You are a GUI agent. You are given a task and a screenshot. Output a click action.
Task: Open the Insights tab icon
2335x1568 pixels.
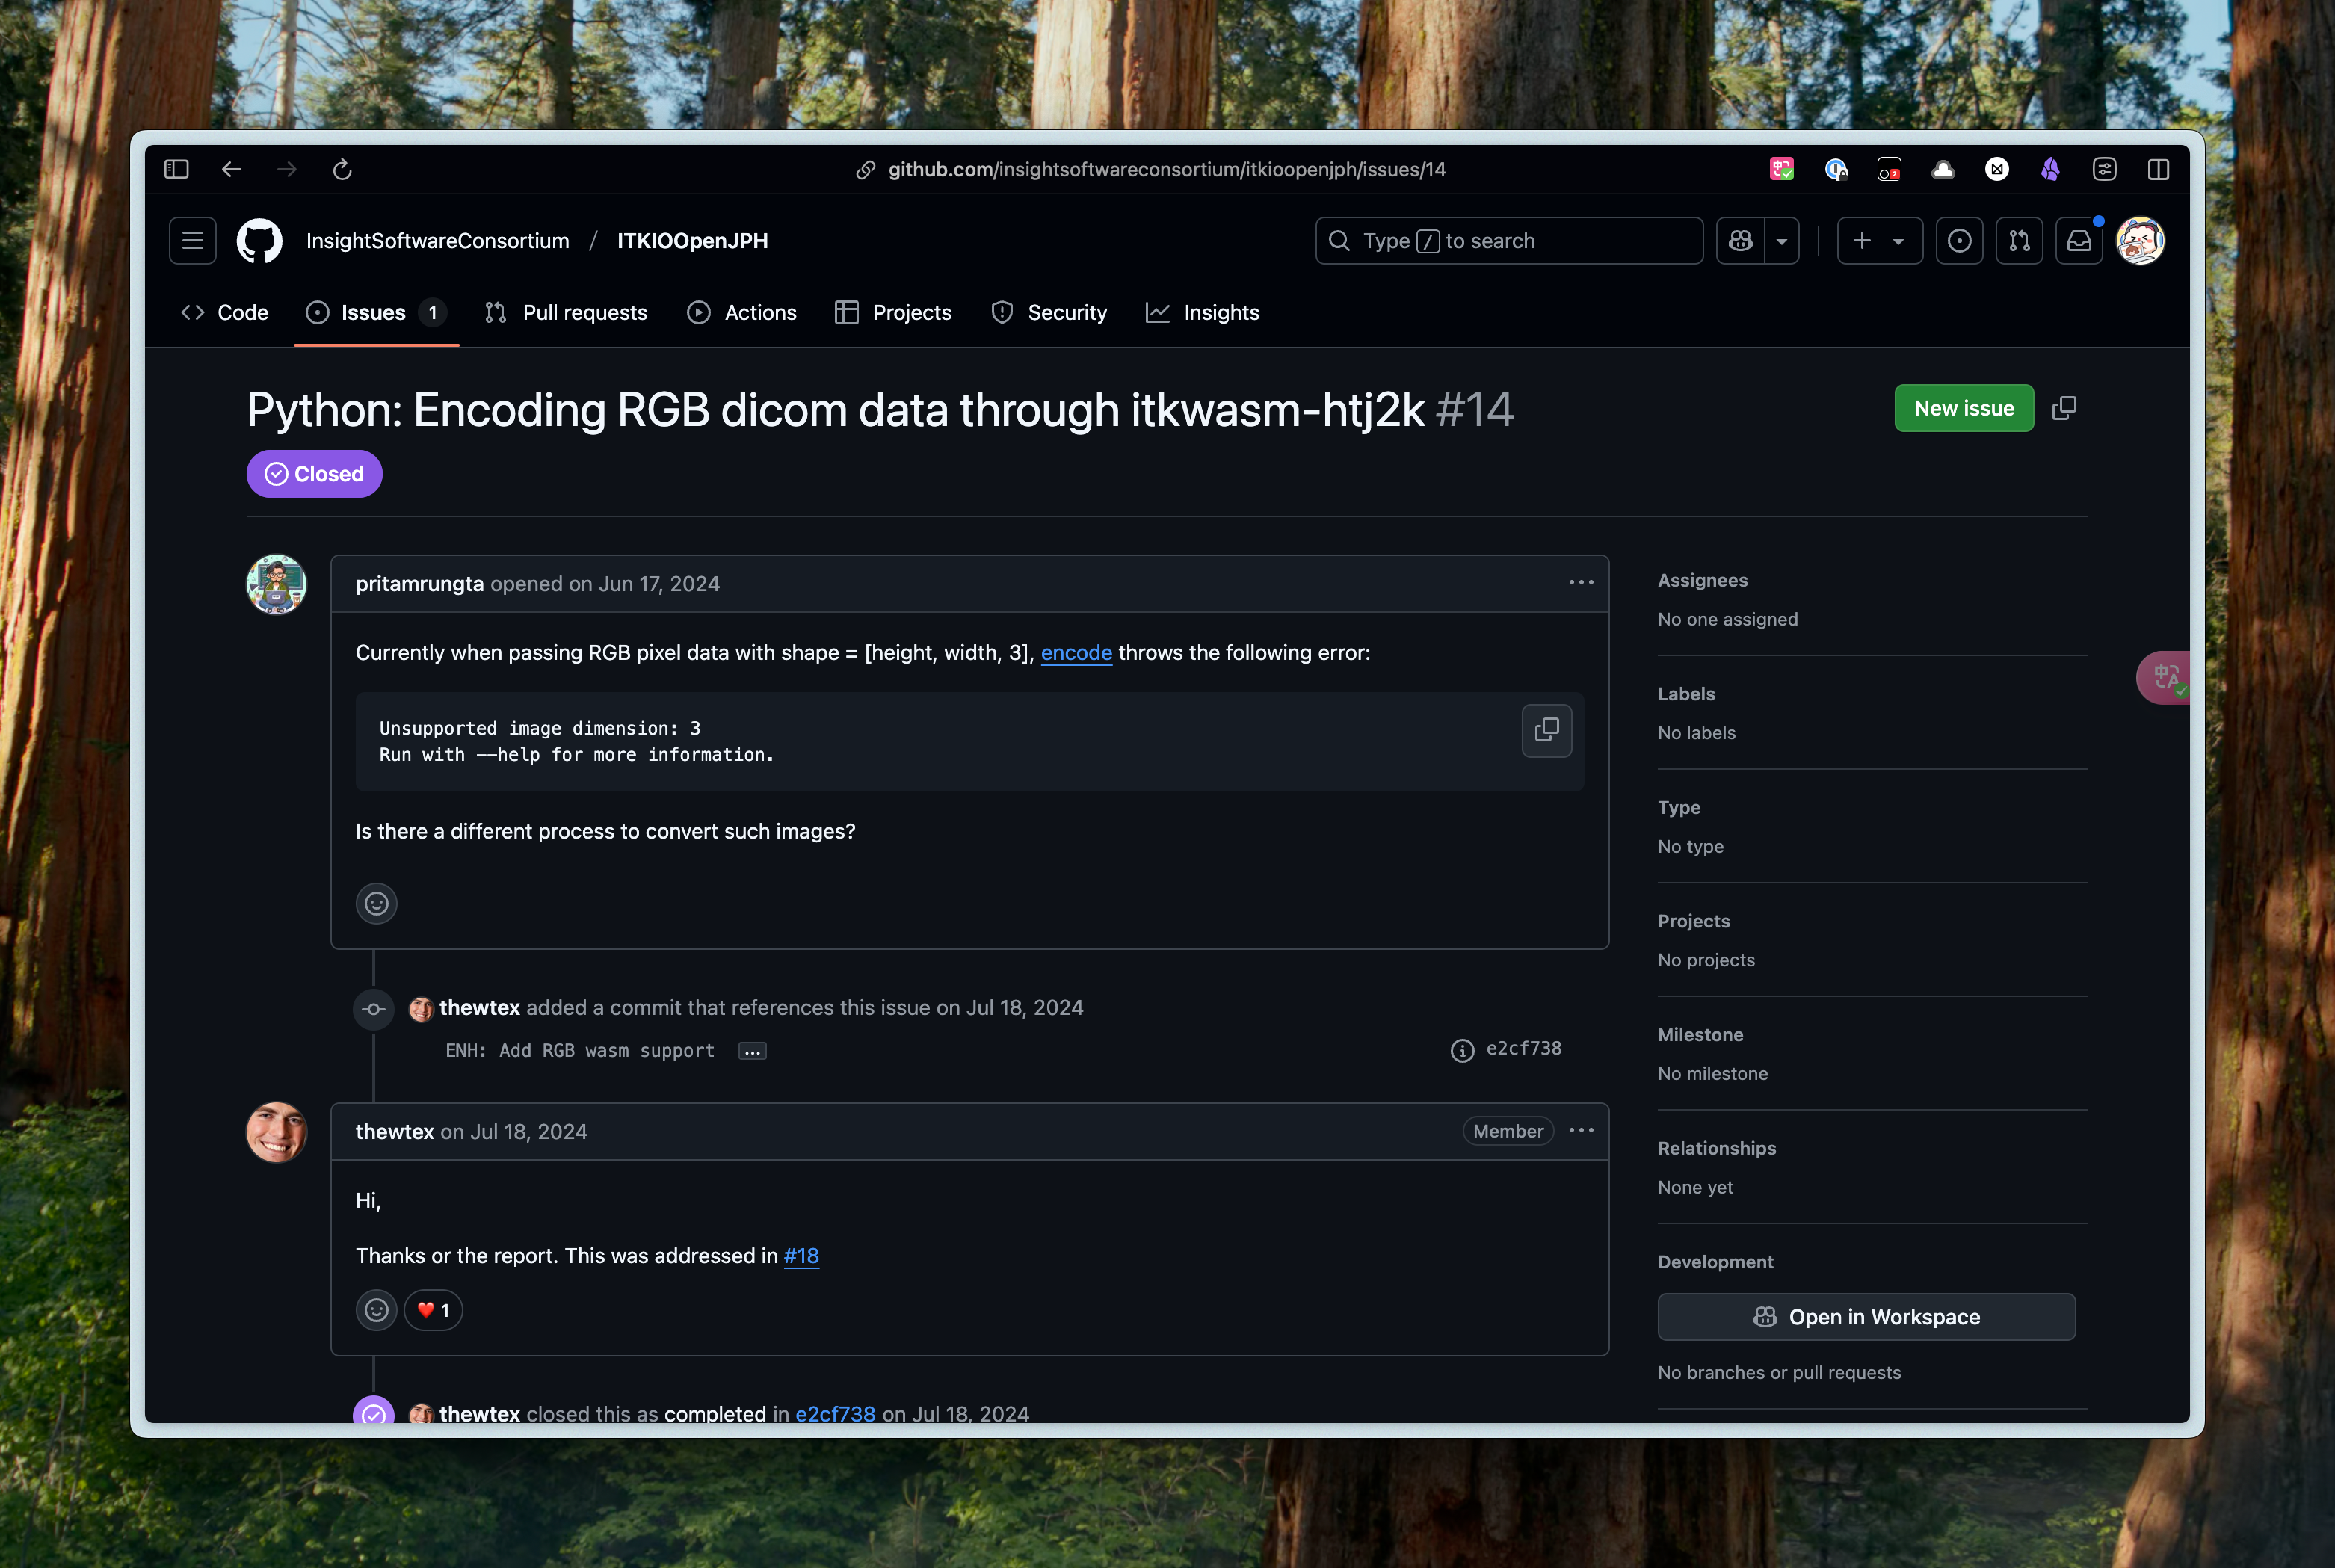coord(1159,312)
